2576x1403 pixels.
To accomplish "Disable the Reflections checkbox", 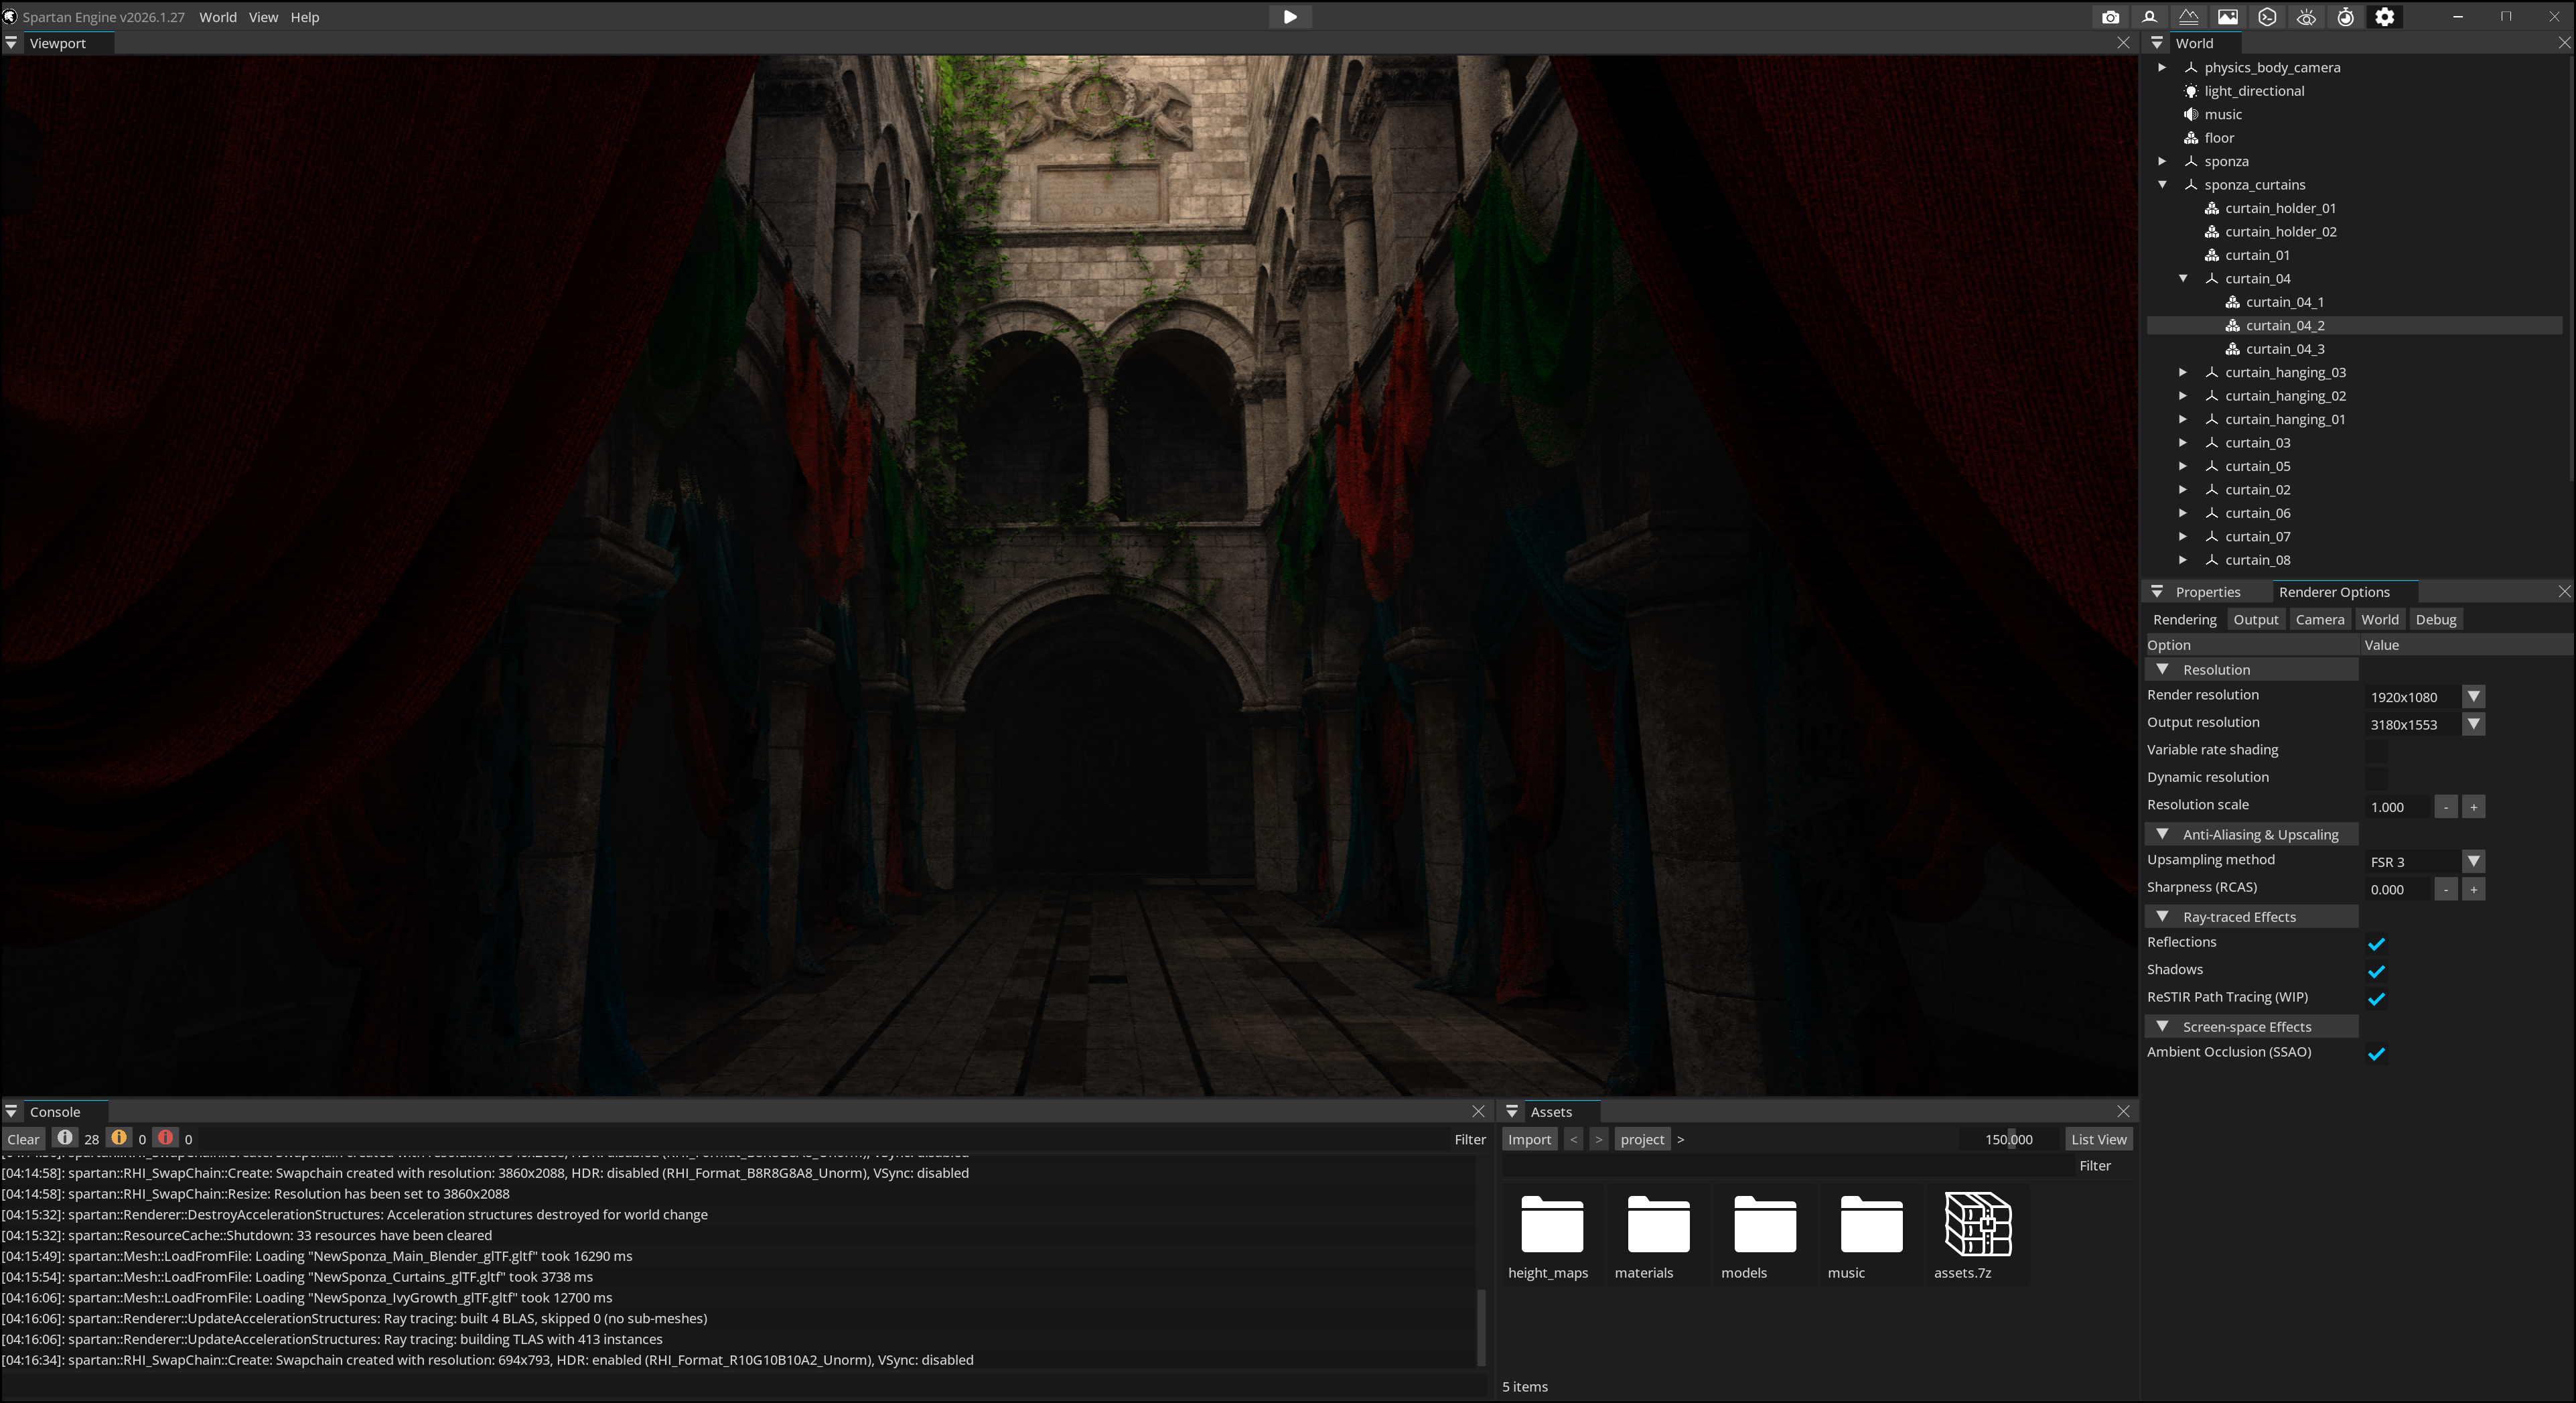I will [2377, 943].
